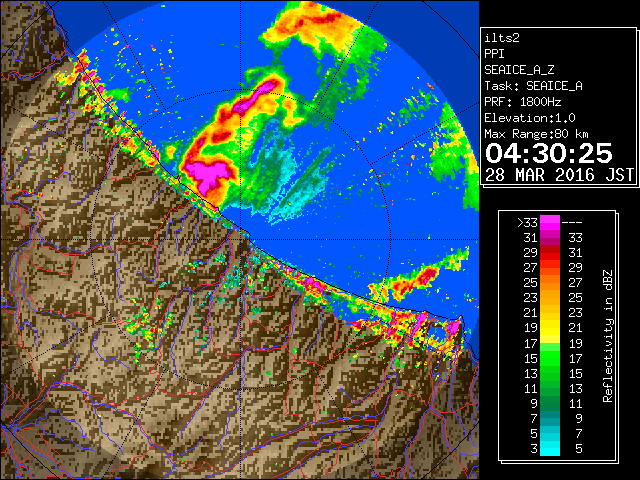
Task: Select the 'Task: SEAICE_A' line
Action: [x=533, y=86]
